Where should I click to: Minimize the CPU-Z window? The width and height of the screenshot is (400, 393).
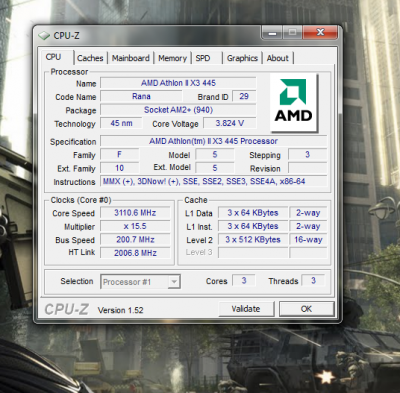(x=273, y=33)
